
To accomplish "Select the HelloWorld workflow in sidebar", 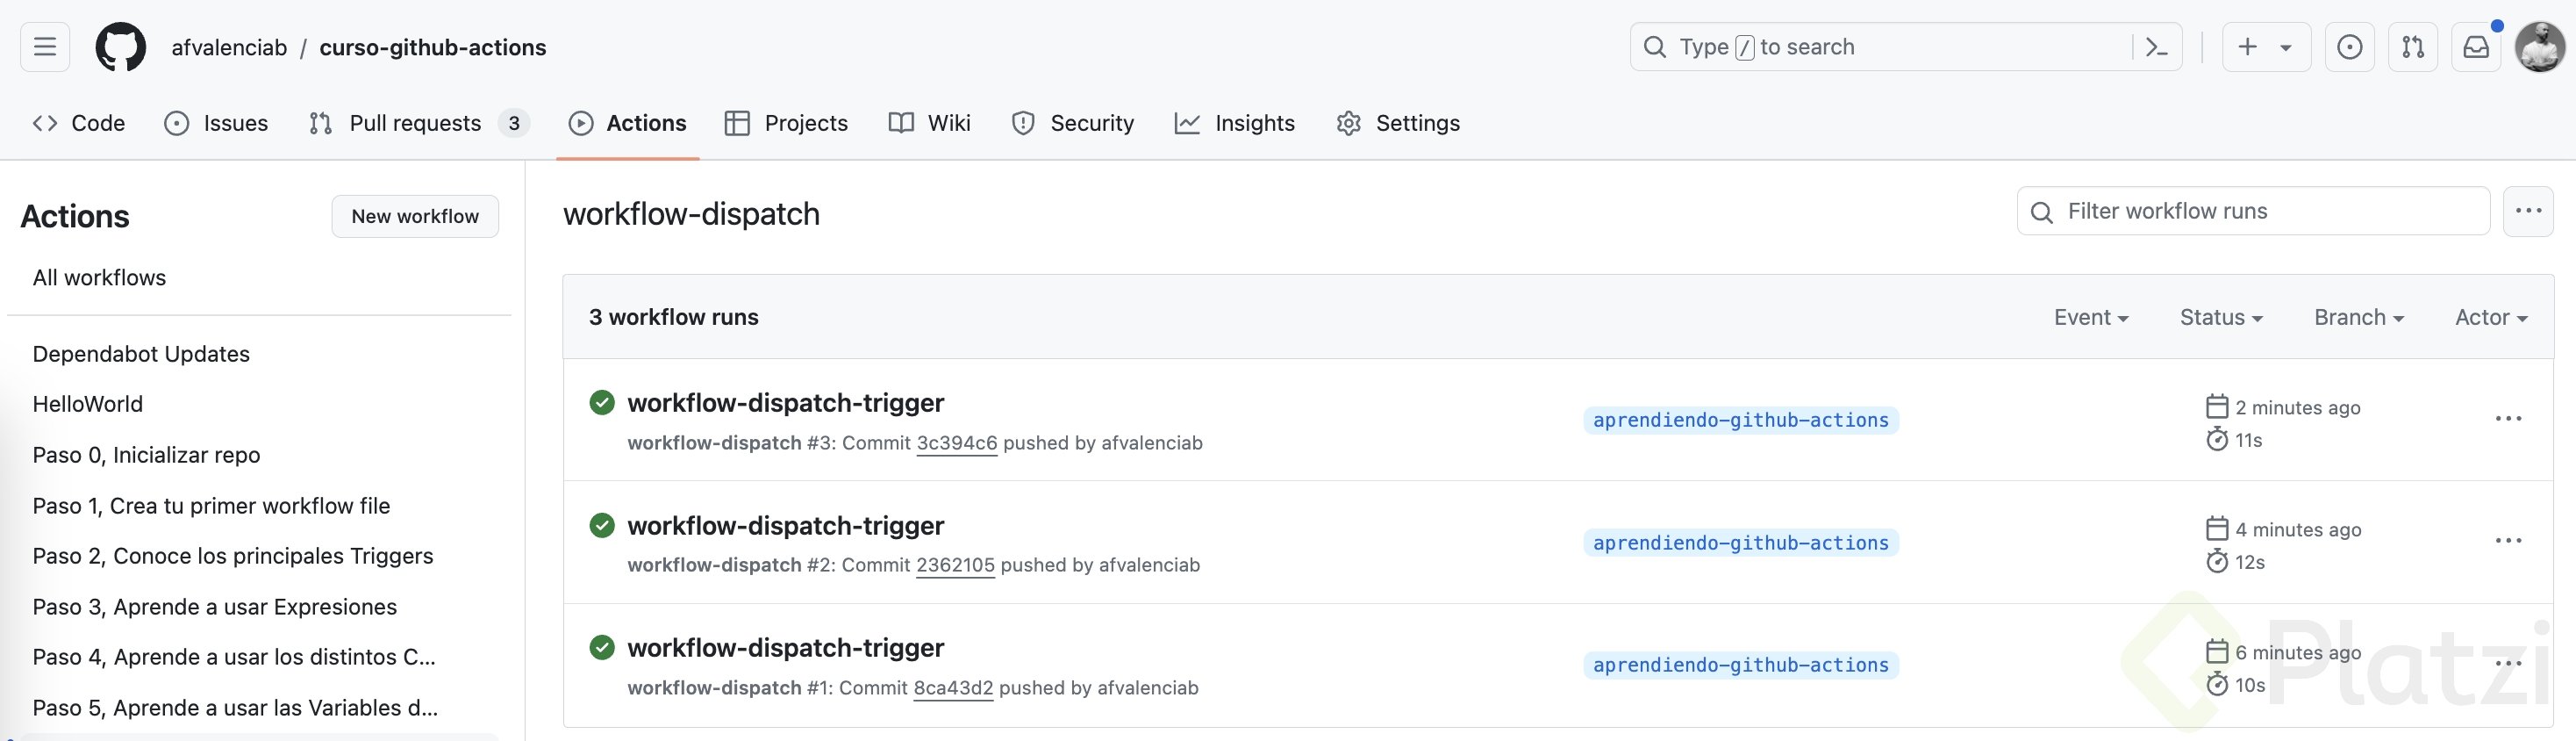I will click(x=88, y=404).
